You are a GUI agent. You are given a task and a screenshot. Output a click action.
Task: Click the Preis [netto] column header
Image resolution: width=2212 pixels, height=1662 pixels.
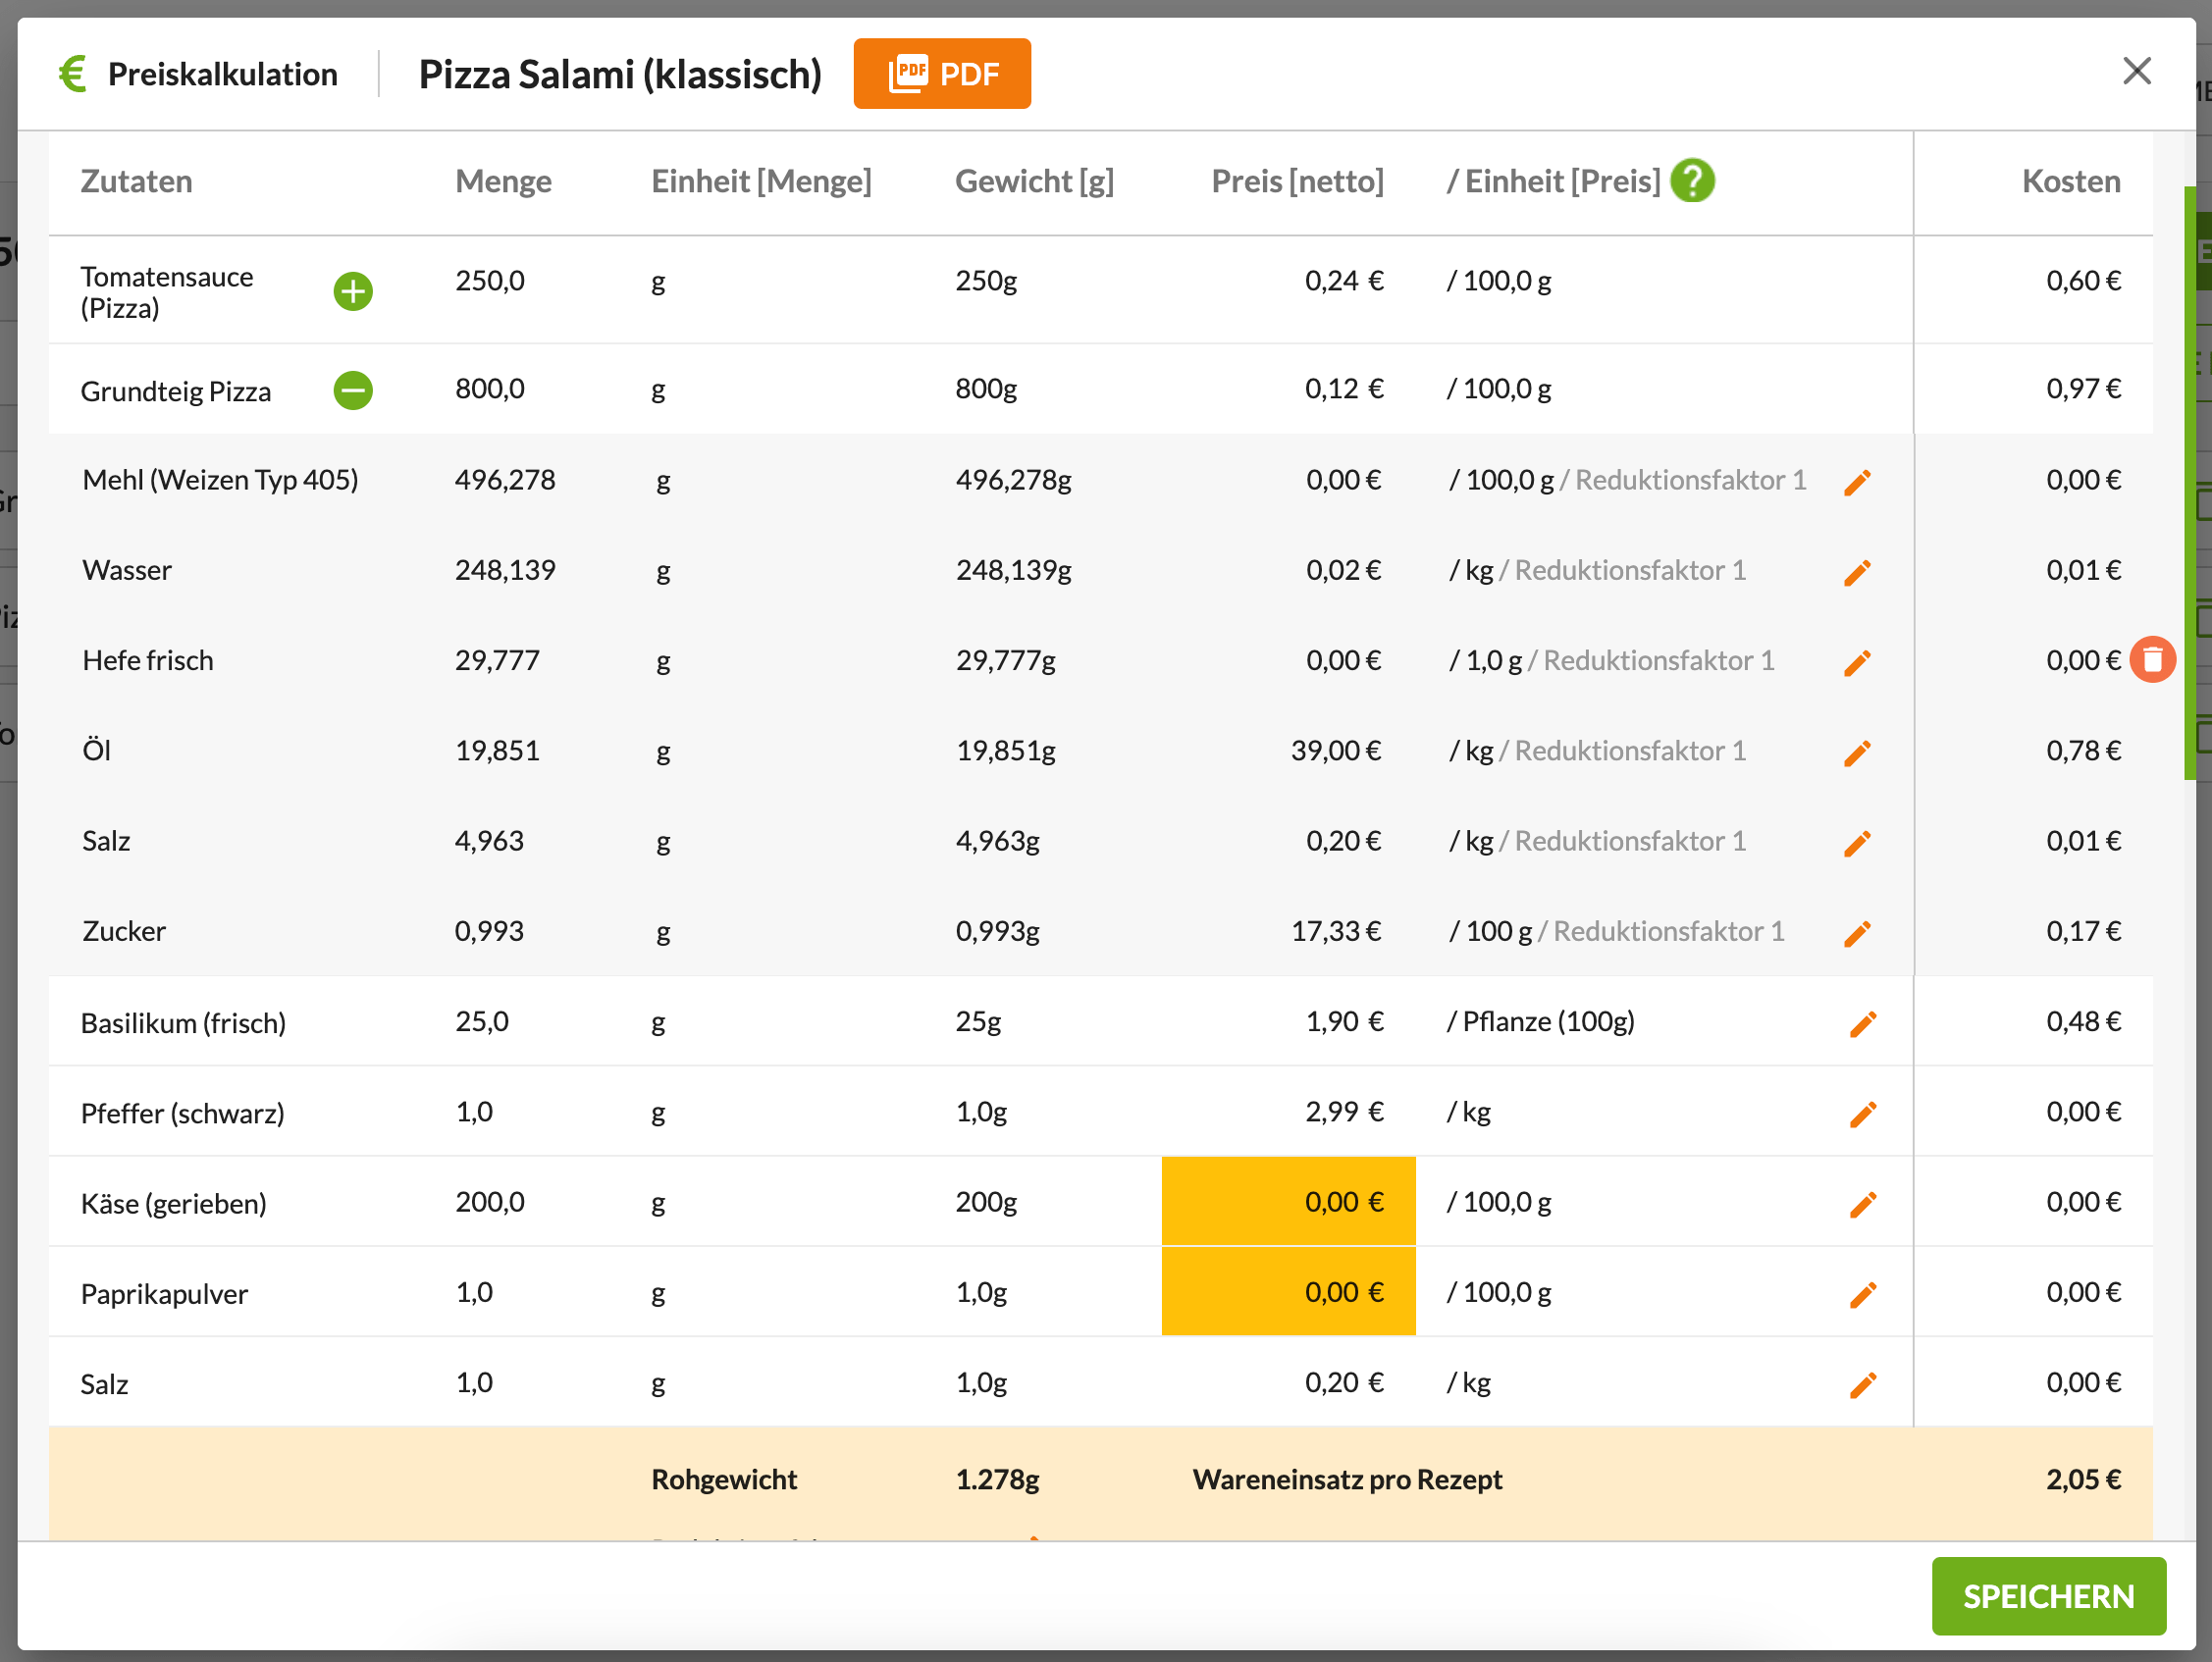1297,181
